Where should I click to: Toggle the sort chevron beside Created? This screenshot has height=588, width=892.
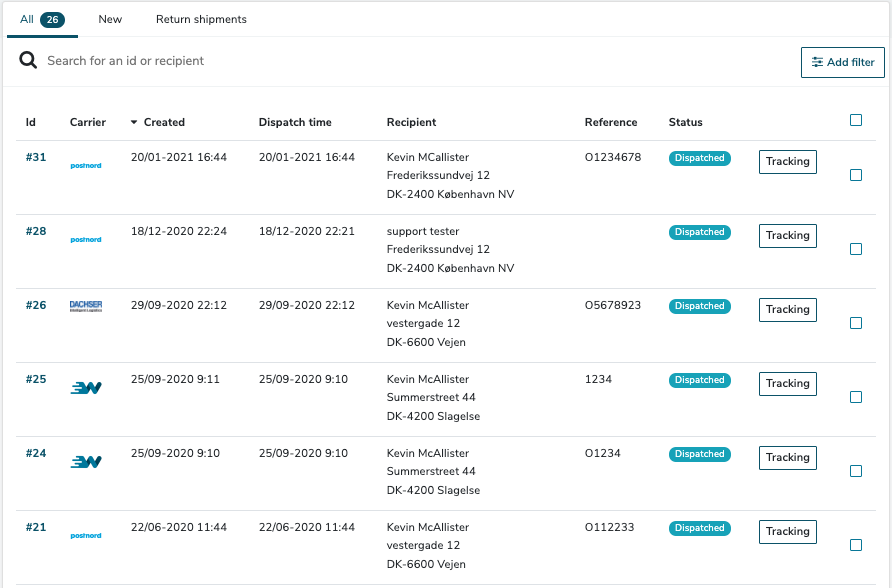pyautogui.click(x=134, y=122)
